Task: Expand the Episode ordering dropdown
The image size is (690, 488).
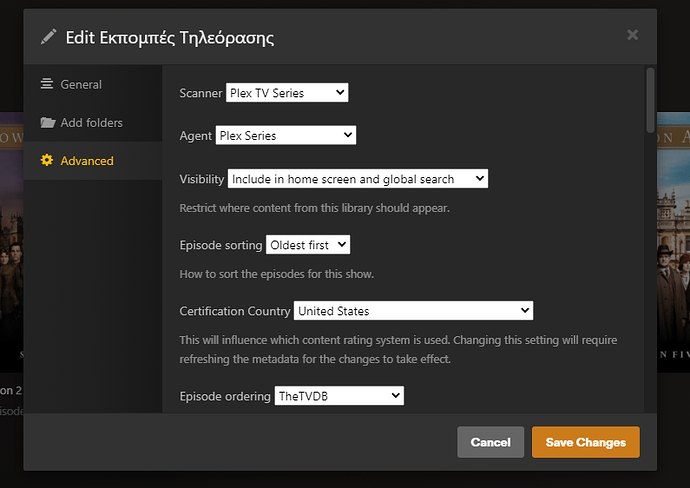Action: 338,396
